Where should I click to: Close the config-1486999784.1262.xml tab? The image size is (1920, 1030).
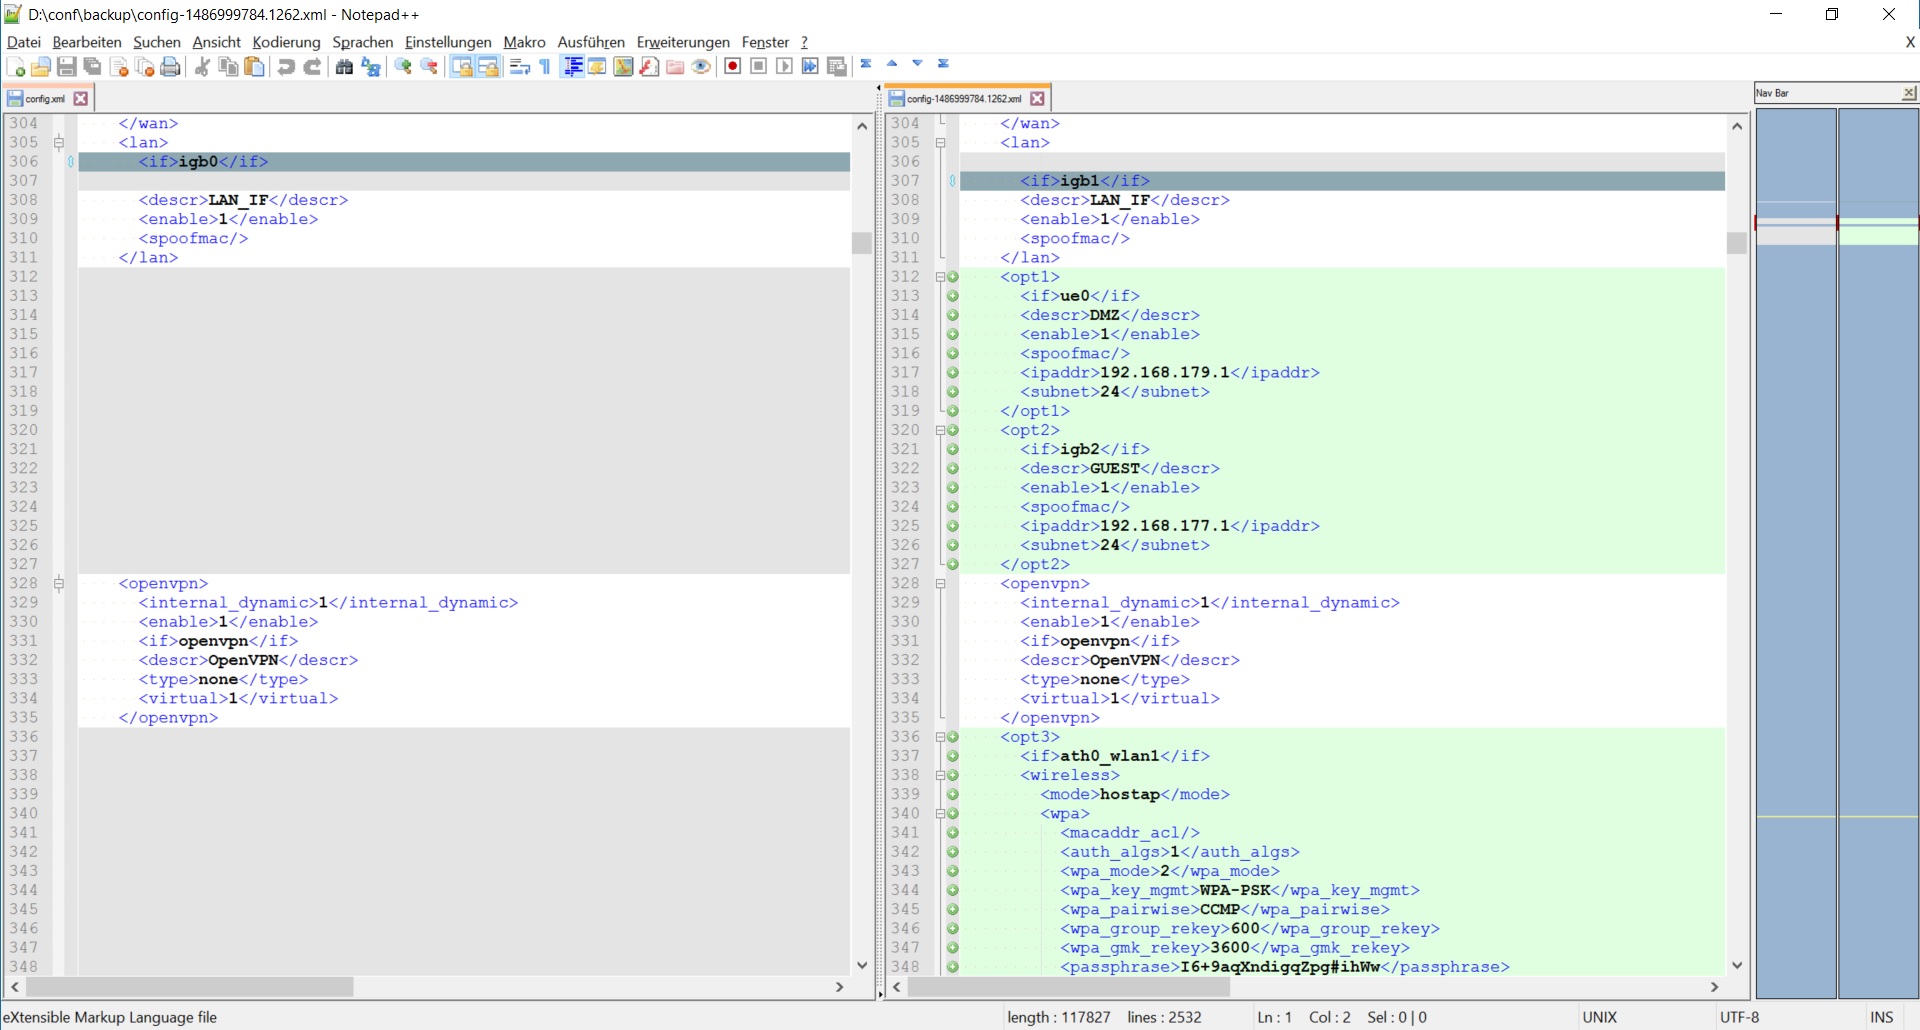[1037, 99]
